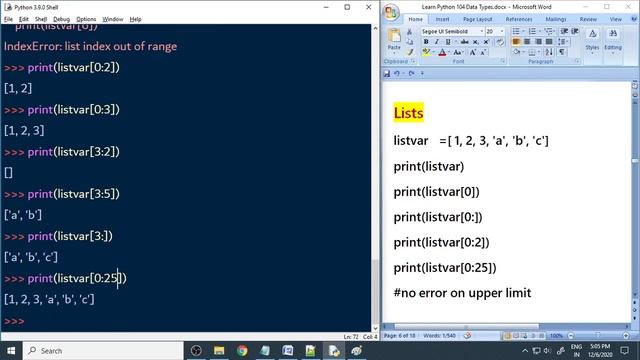The width and height of the screenshot is (640, 360).
Task: Toggle Justify alignment in Paragraph group
Action: pyautogui.click(x=549, y=42)
